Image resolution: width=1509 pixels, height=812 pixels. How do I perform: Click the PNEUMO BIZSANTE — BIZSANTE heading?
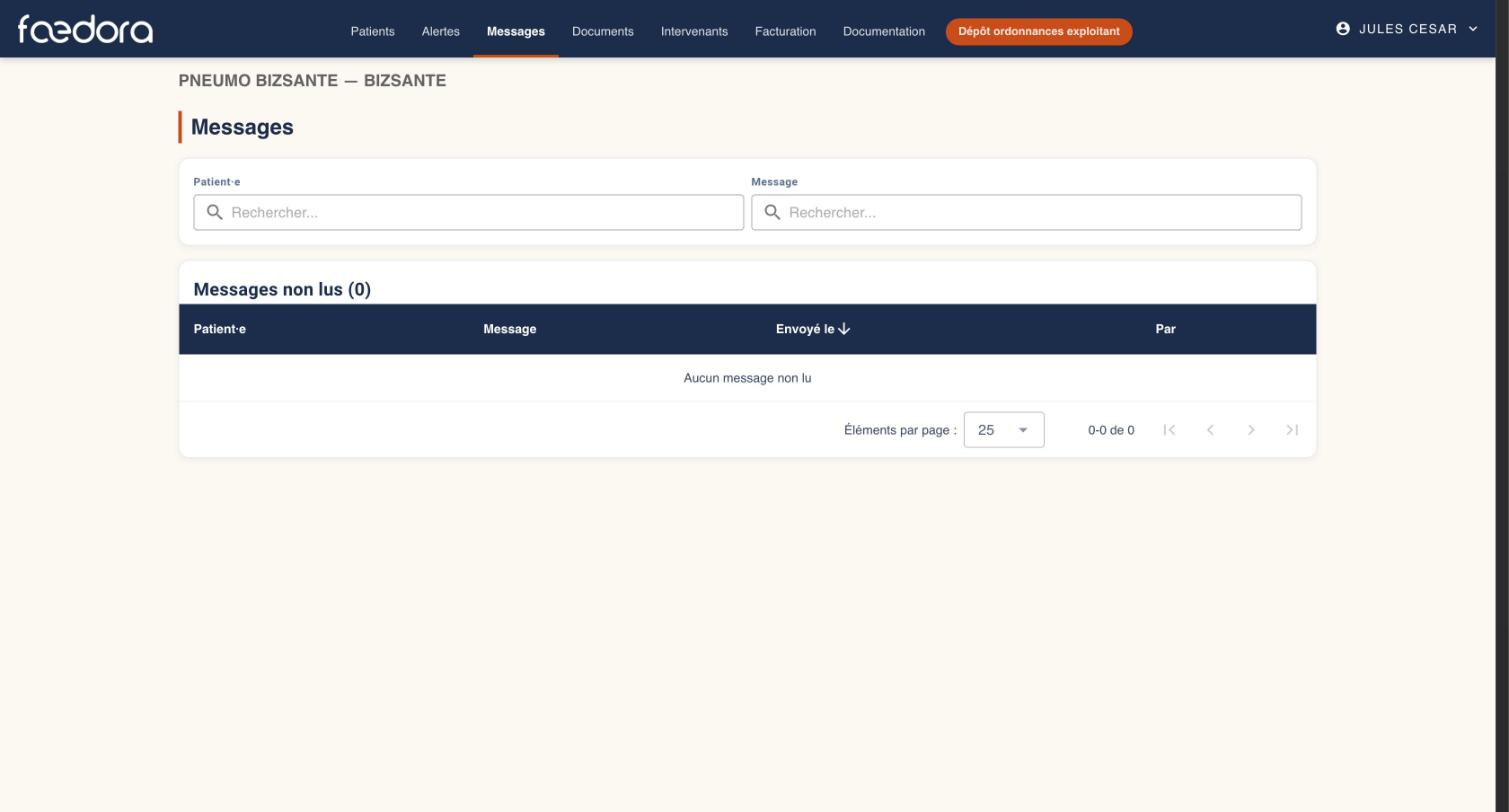coord(312,80)
